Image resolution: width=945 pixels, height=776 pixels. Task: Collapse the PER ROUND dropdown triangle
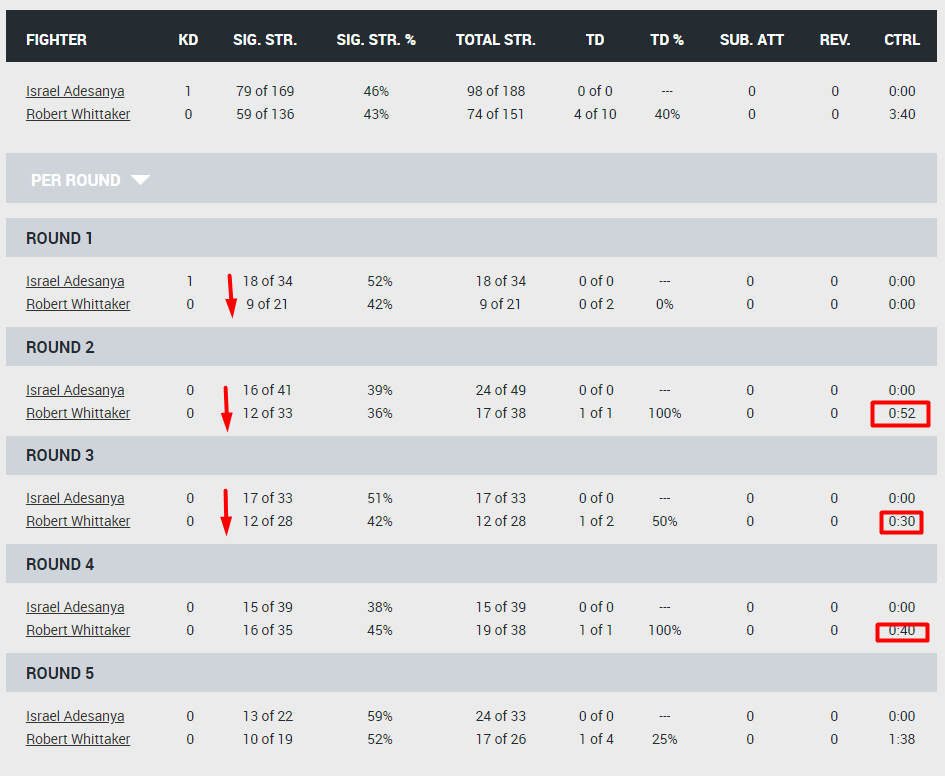point(140,180)
